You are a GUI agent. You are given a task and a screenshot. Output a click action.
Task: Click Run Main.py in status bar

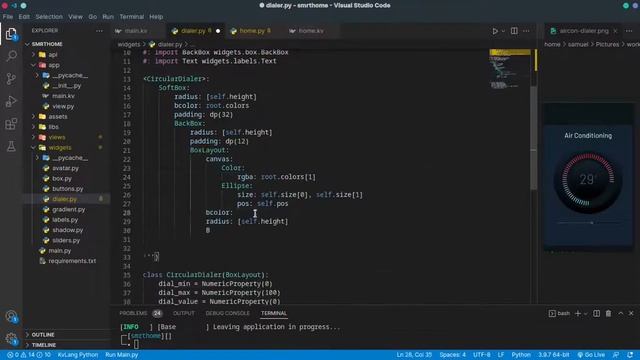pyautogui.click(x=122, y=355)
